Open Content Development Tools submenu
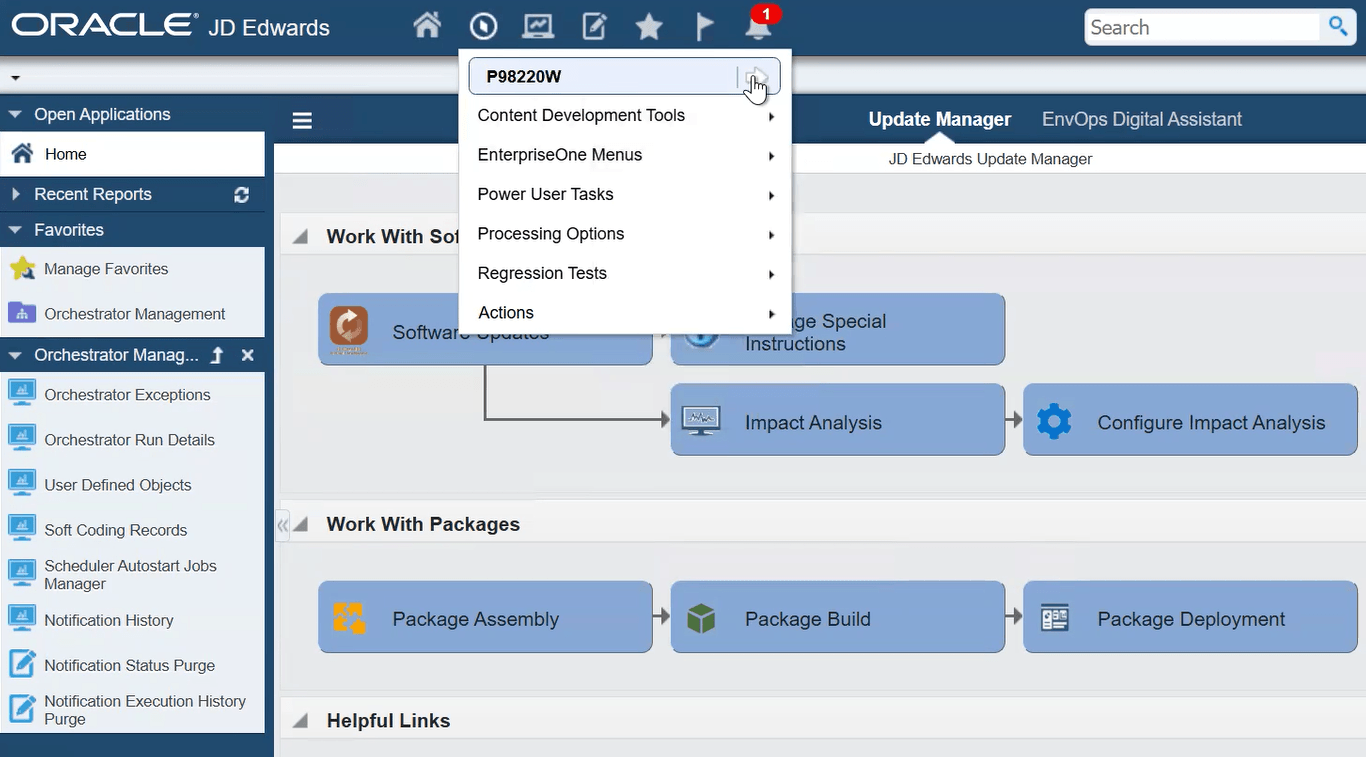 pyautogui.click(x=625, y=116)
